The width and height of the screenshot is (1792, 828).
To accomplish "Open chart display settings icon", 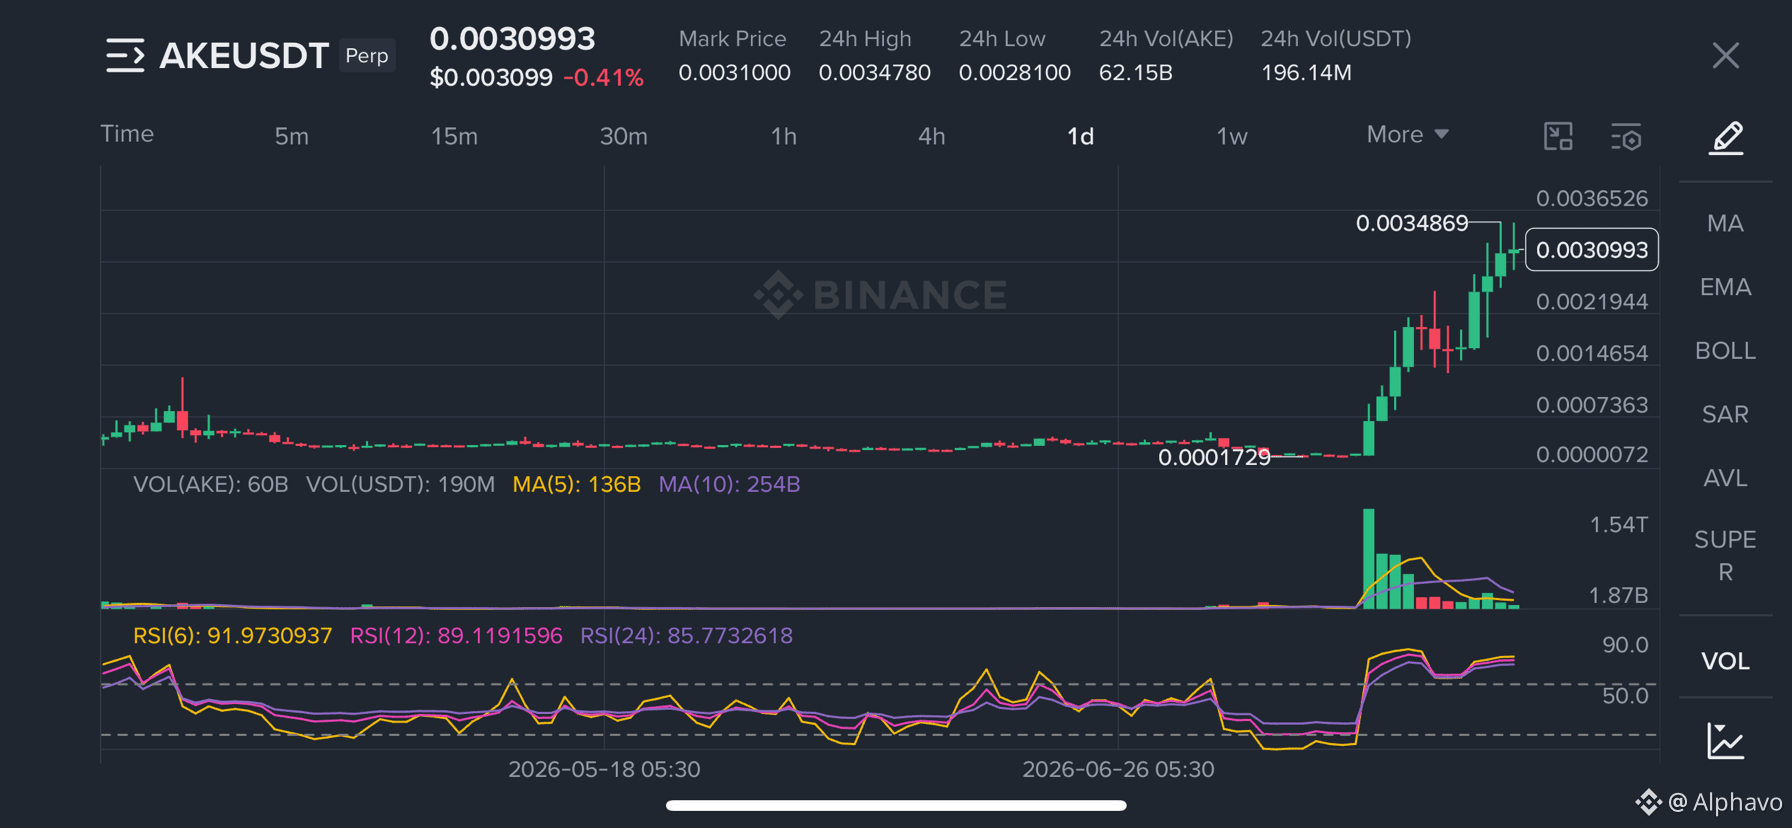I will [x=1627, y=137].
